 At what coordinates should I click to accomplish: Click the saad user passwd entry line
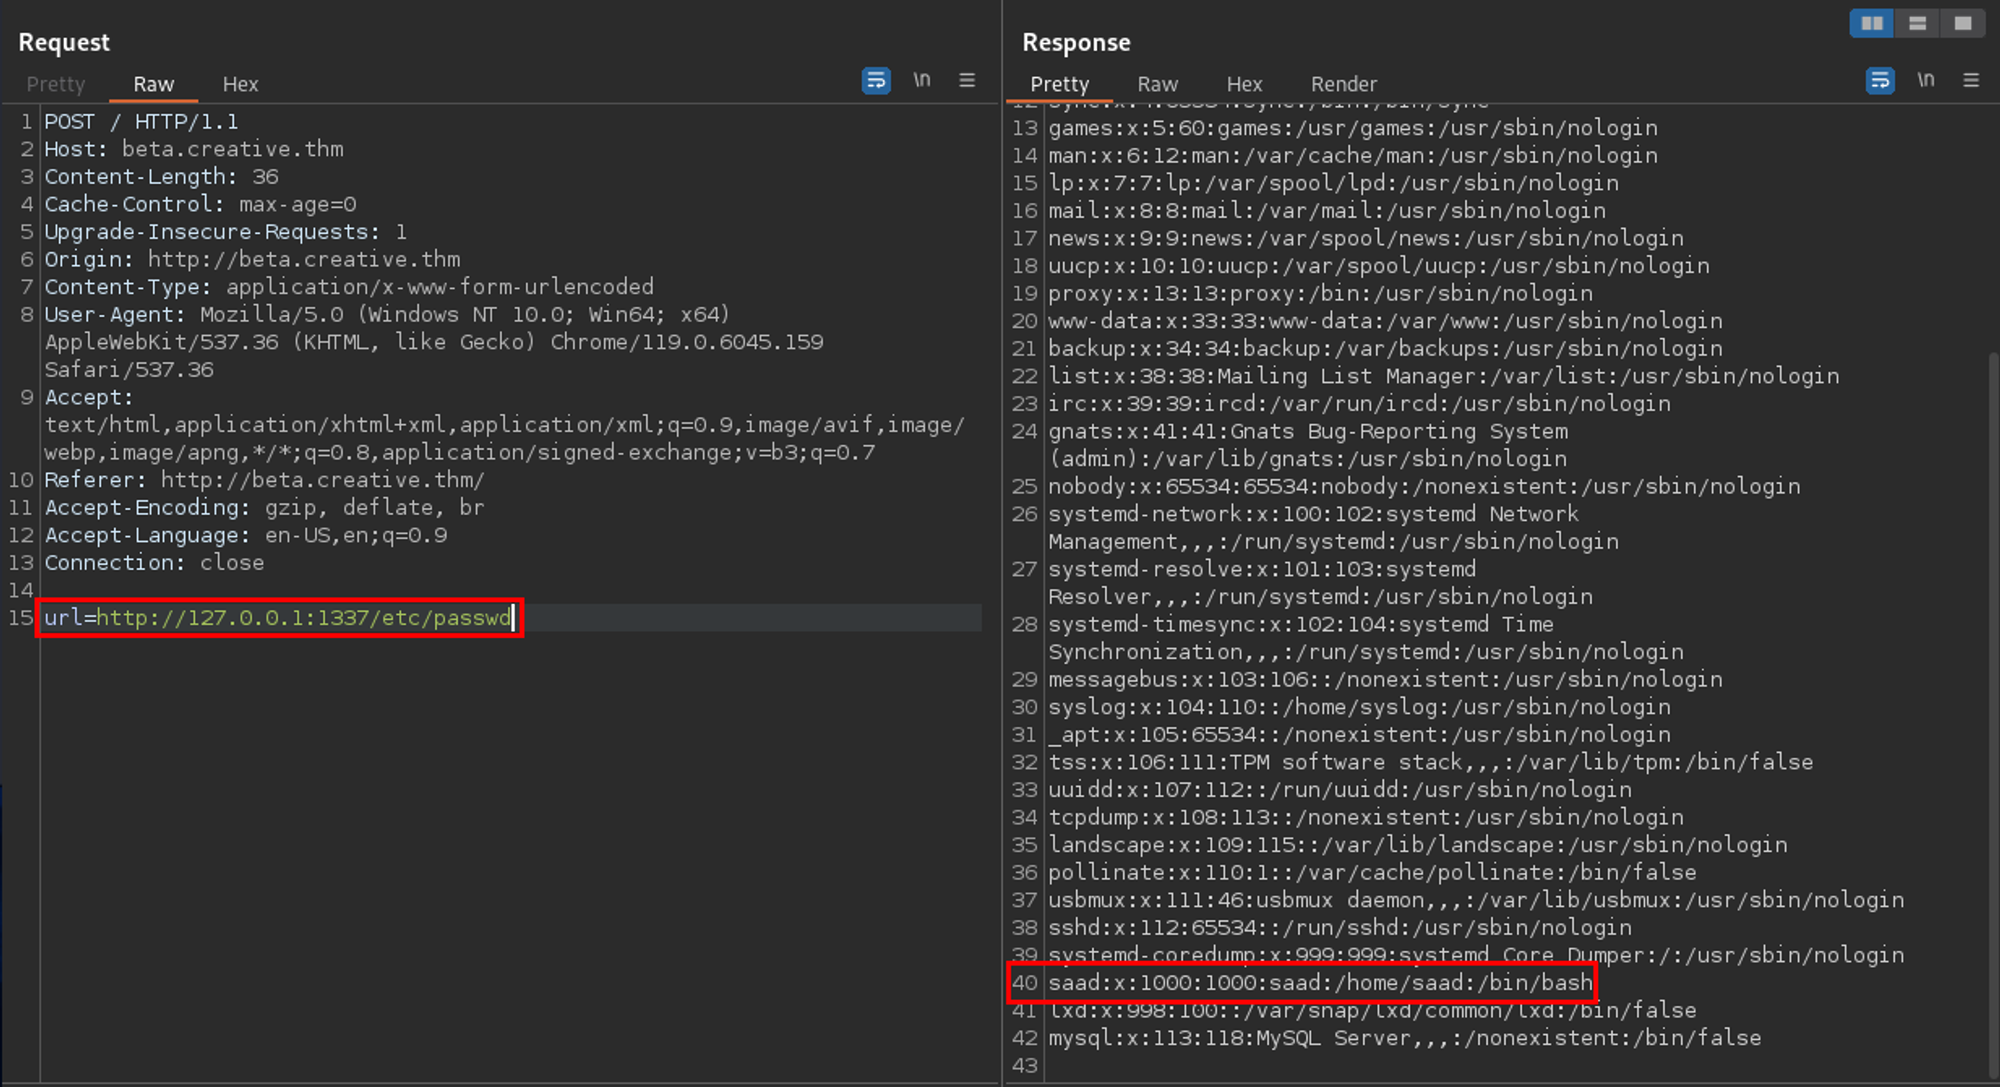pos(1320,983)
